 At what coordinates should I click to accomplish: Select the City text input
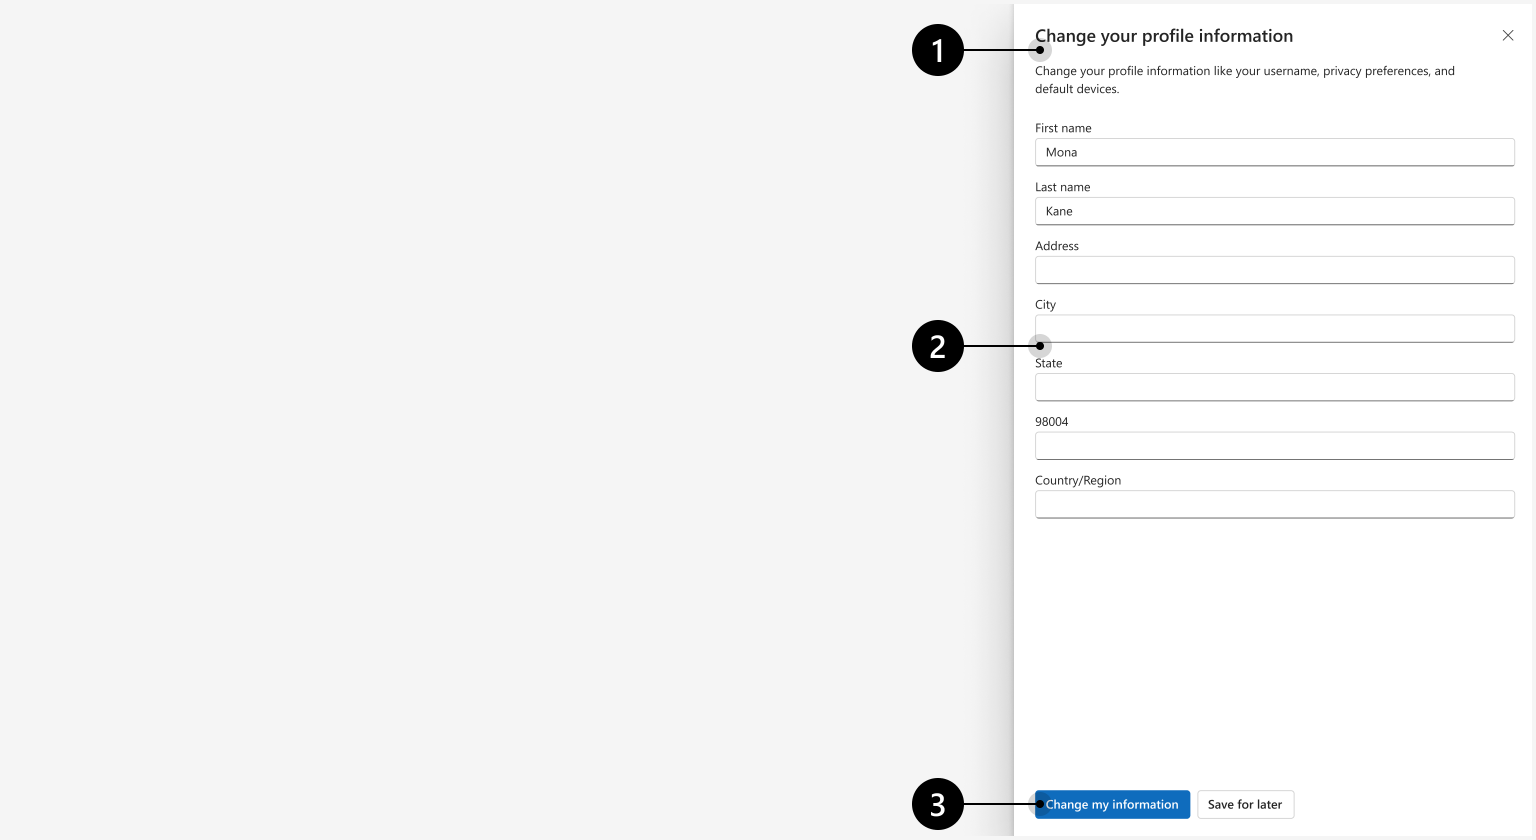(x=1275, y=328)
